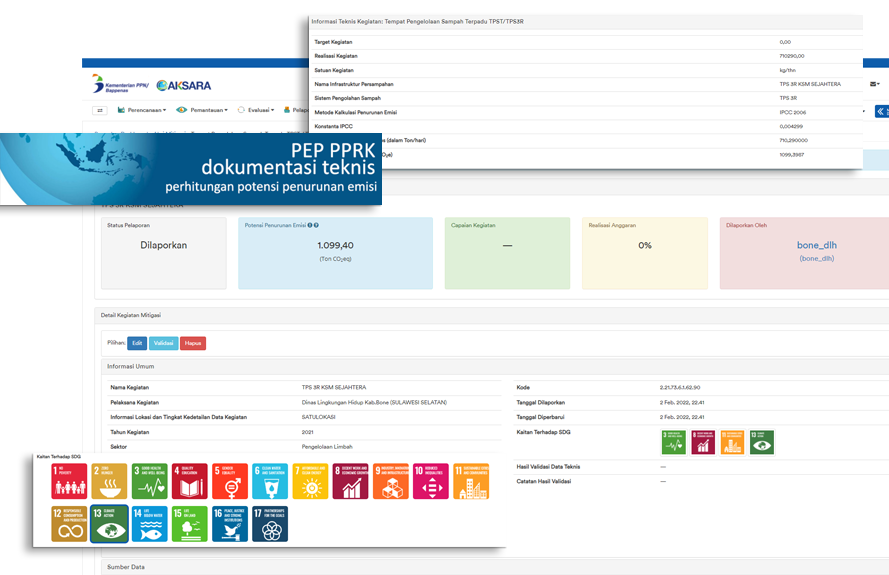This screenshot has height=575, width=889.
Task: Open the Evaluasi dropdown menu
Action: pyautogui.click(x=258, y=110)
